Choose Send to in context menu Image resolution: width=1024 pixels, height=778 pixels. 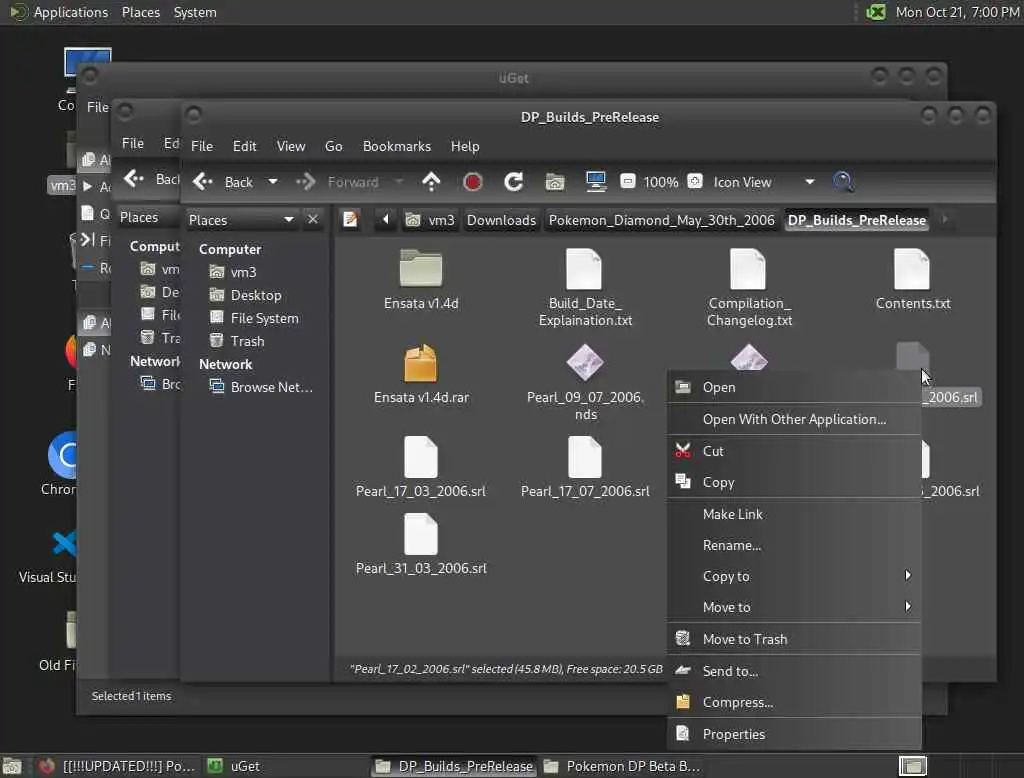point(794,671)
